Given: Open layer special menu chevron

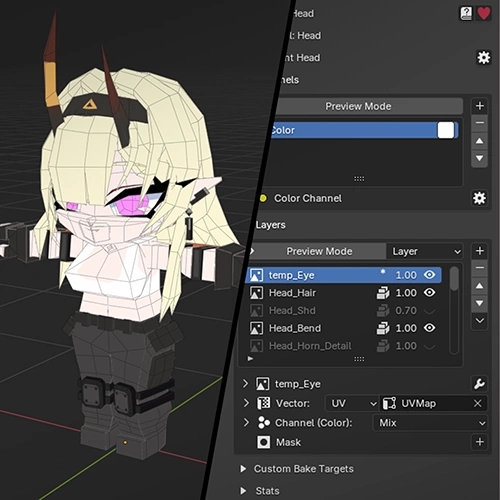Looking at the screenshot, I should tap(480, 321).
